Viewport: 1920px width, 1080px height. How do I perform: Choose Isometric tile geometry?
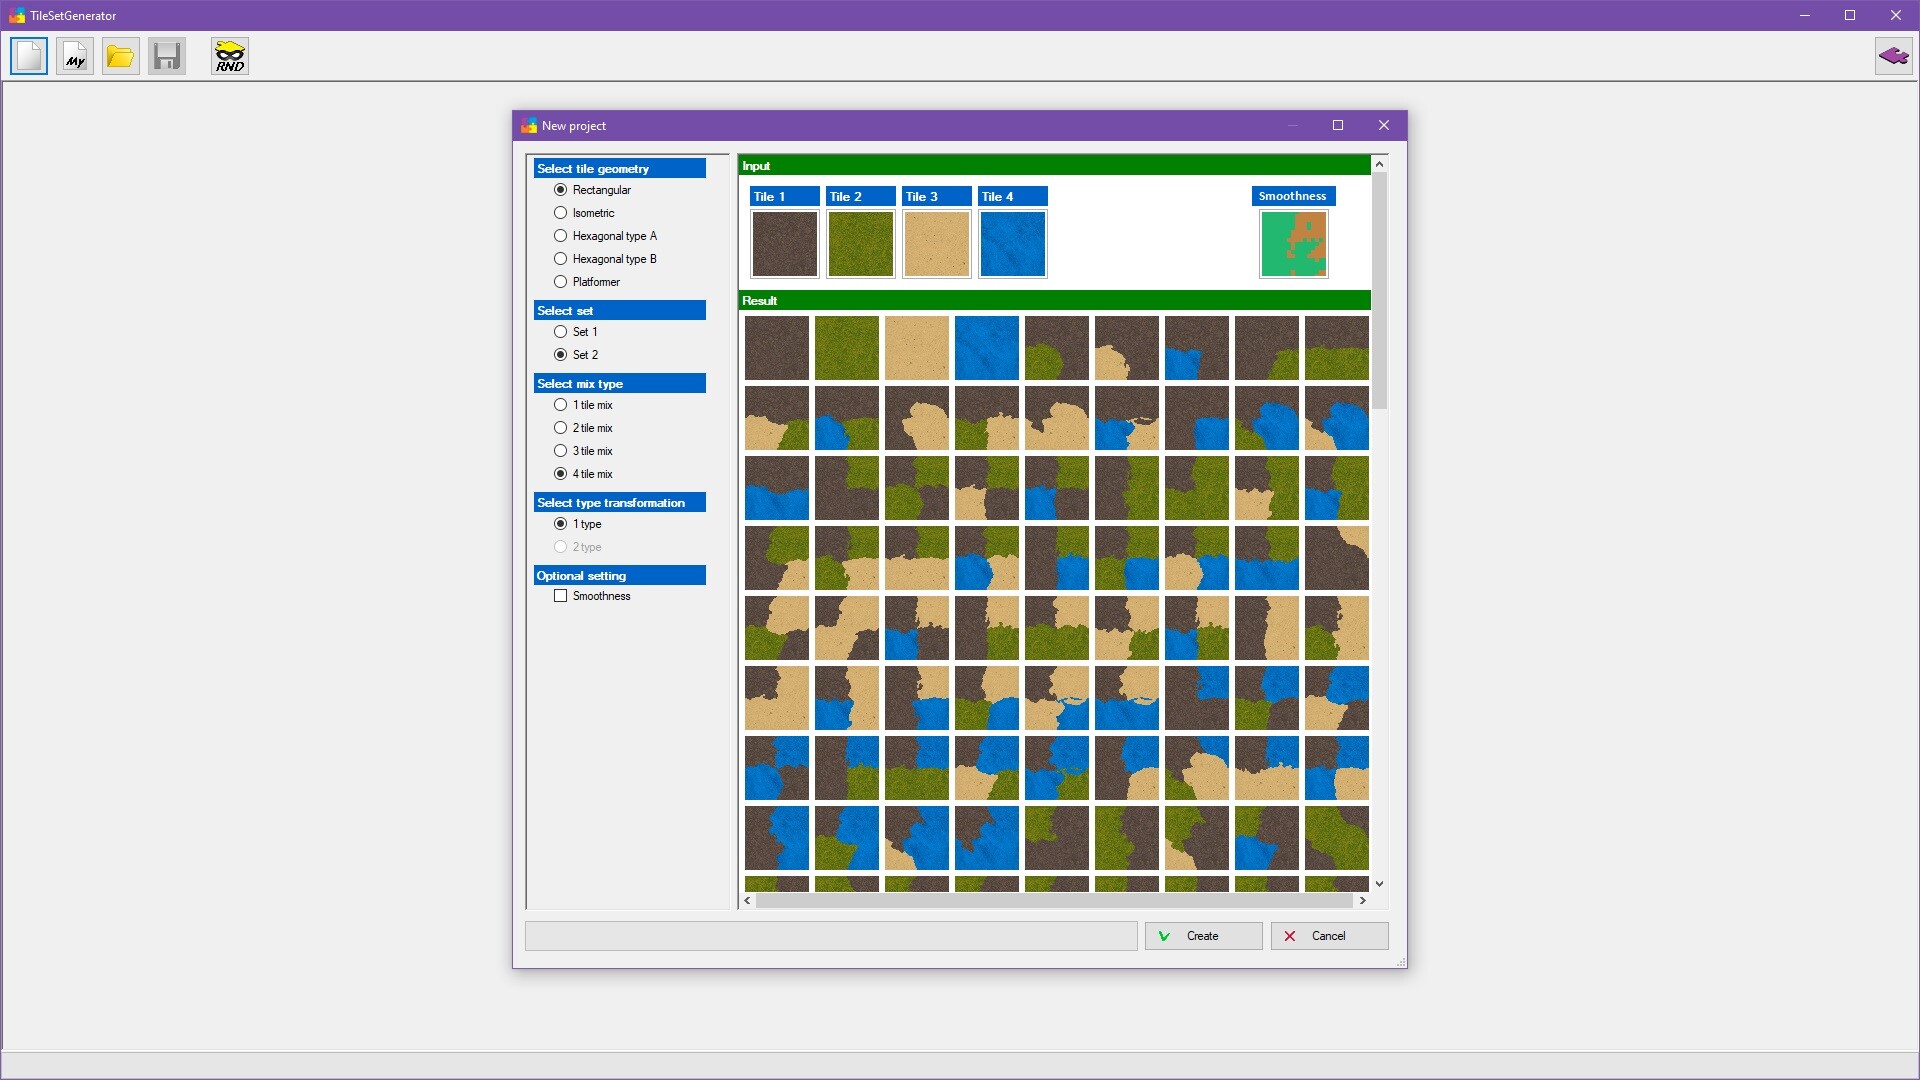point(560,213)
